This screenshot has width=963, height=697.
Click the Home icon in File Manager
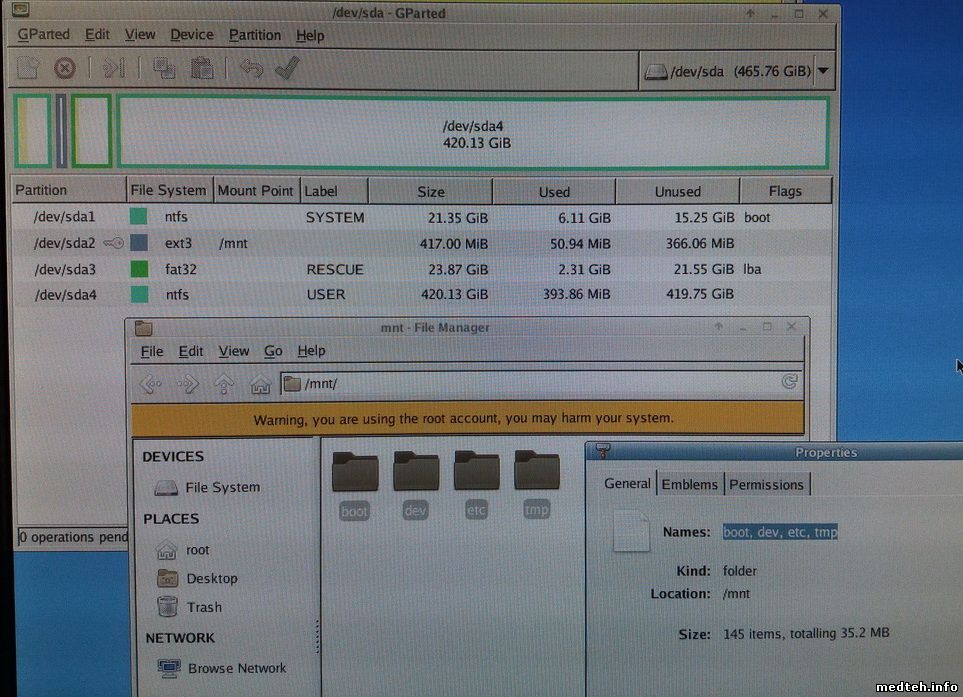coord(260,383)
